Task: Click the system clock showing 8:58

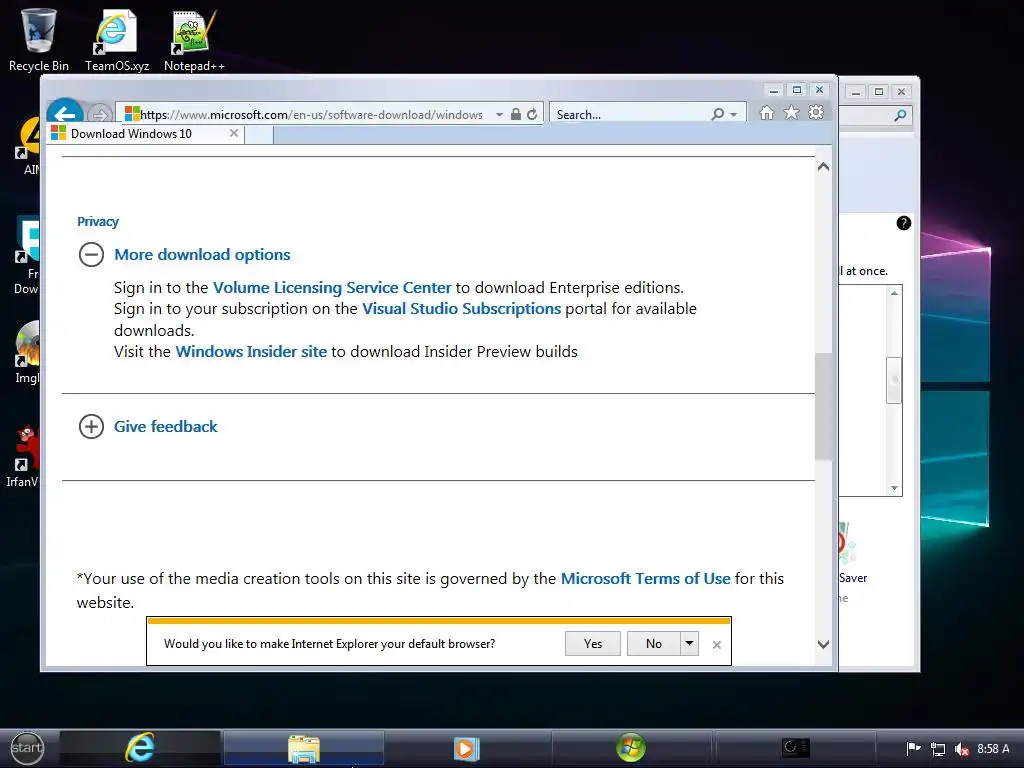Action: [993, 749]
